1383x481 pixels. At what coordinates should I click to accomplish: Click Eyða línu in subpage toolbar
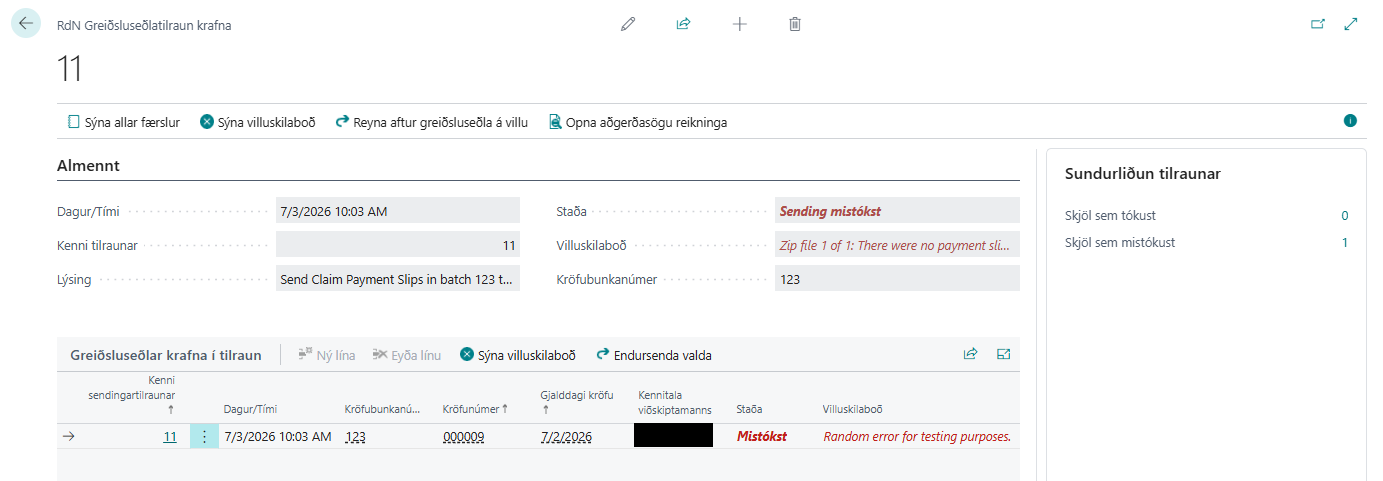(x=407, y=355)
